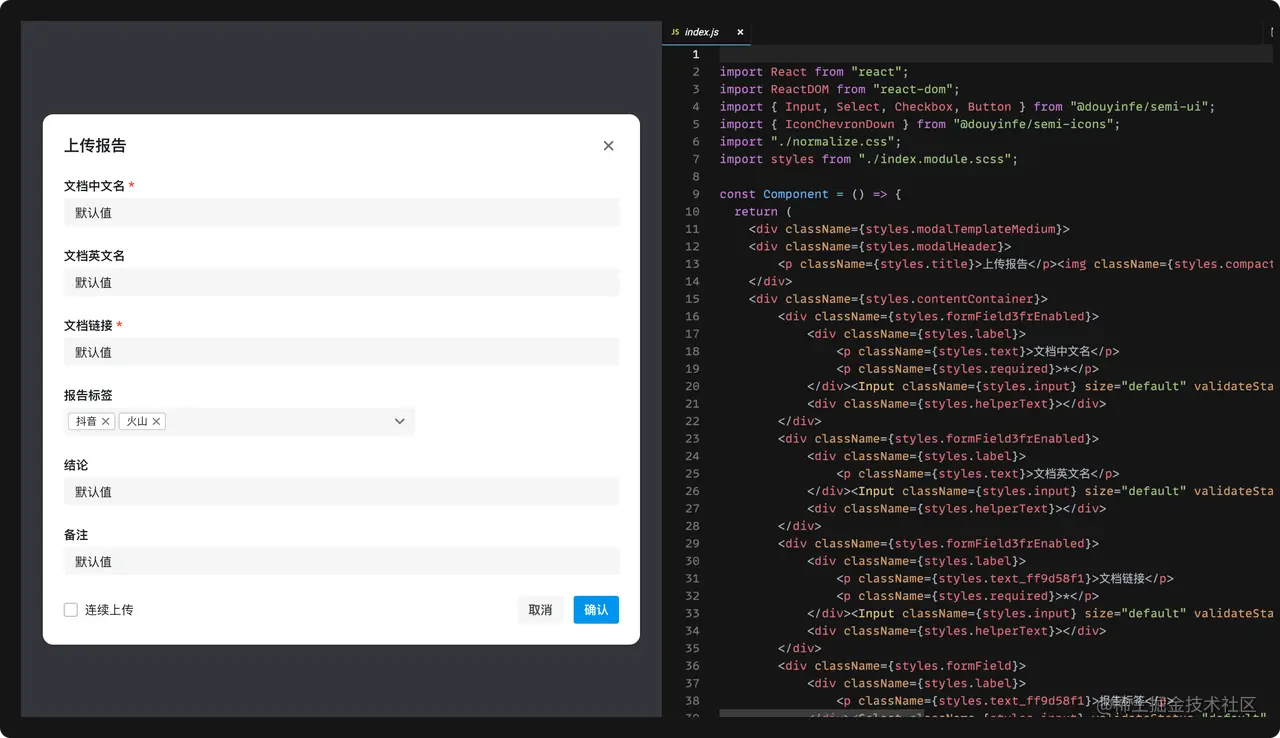Viewport: 1280px width, 738px height.
Task: Click the 报告标签 label
Action: click(88, 396)
